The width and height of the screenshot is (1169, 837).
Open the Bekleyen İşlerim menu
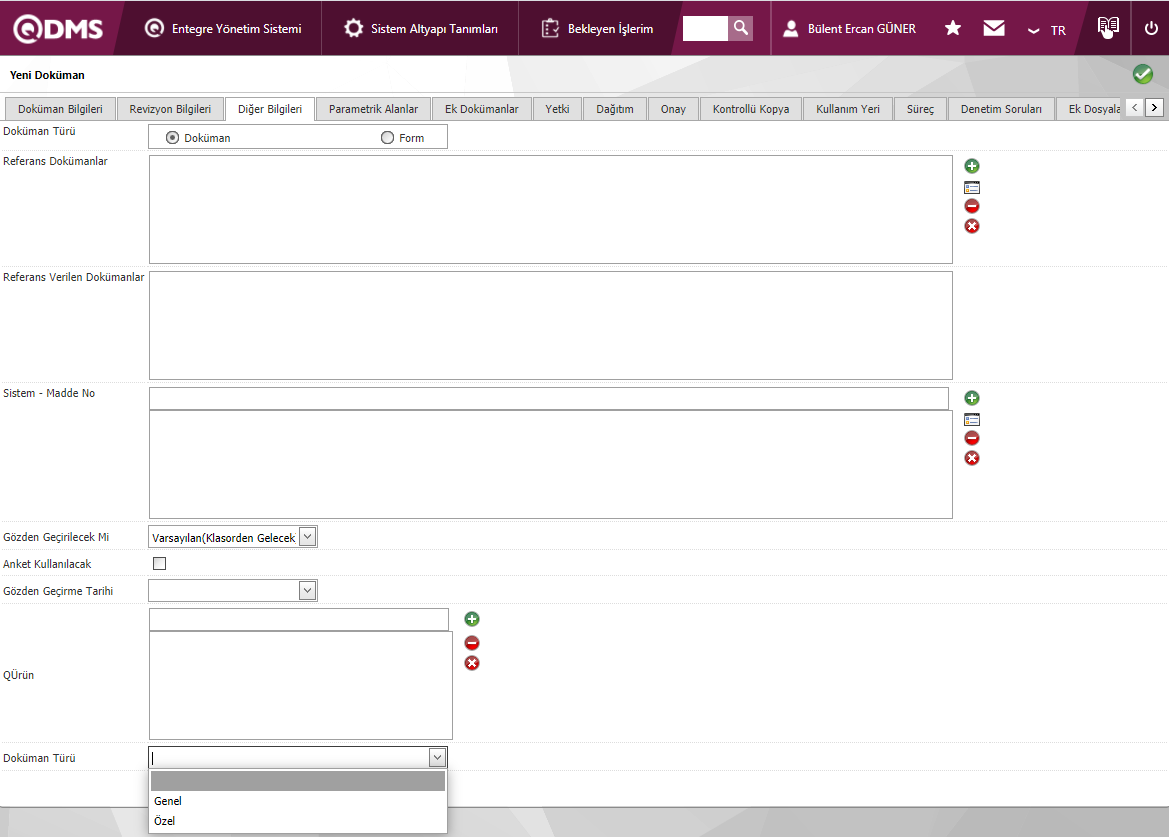(x=598, y=29)
